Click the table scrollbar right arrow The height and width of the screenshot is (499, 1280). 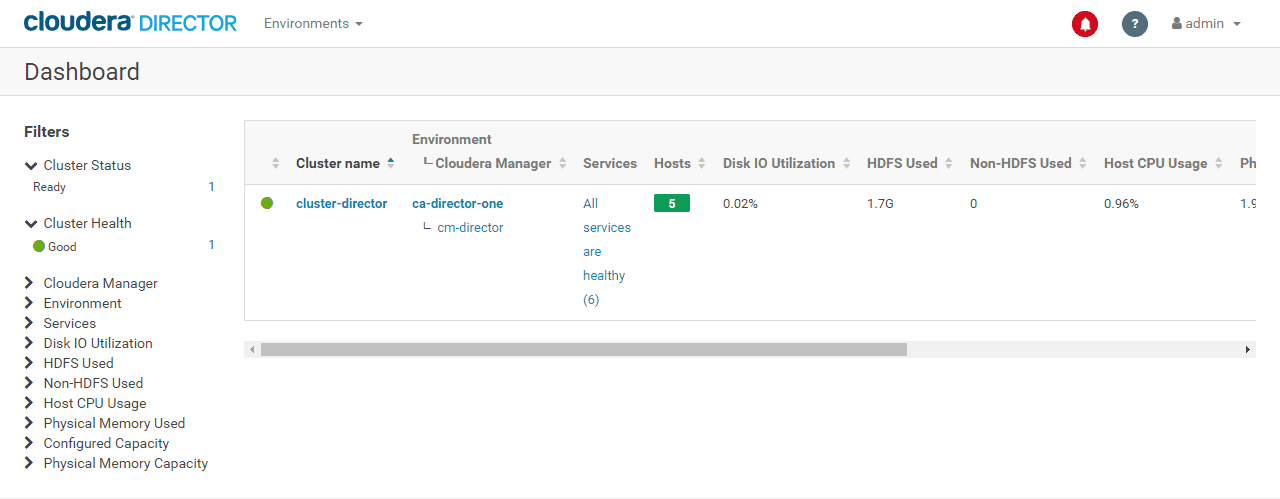pyautogui.click(x=1247, y=350)
